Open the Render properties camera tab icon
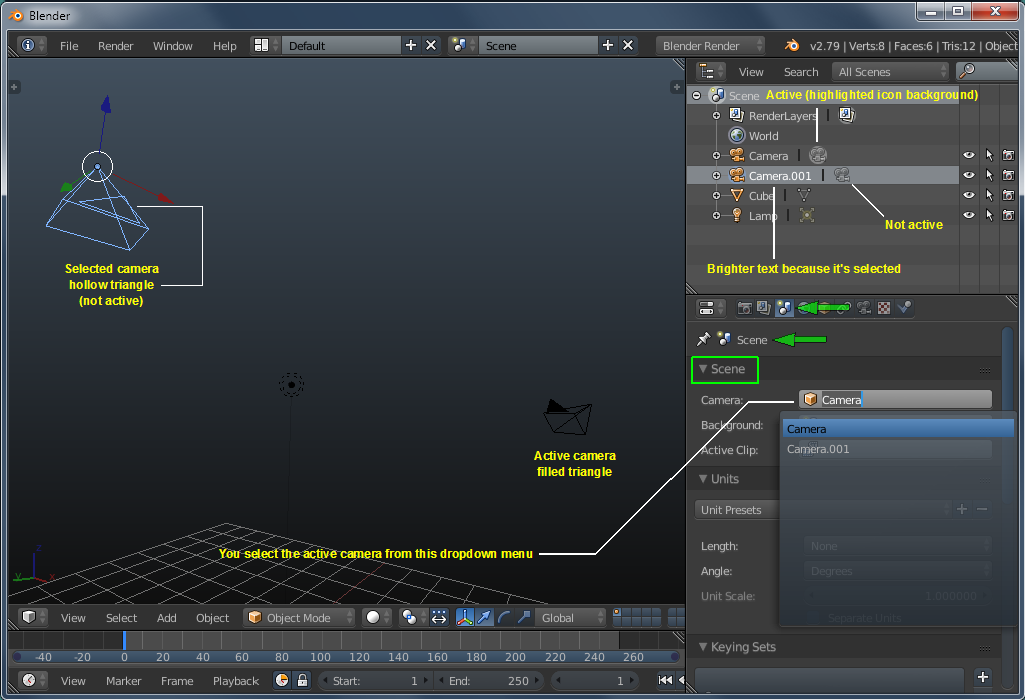1025x700 pixels. point(744,308)
